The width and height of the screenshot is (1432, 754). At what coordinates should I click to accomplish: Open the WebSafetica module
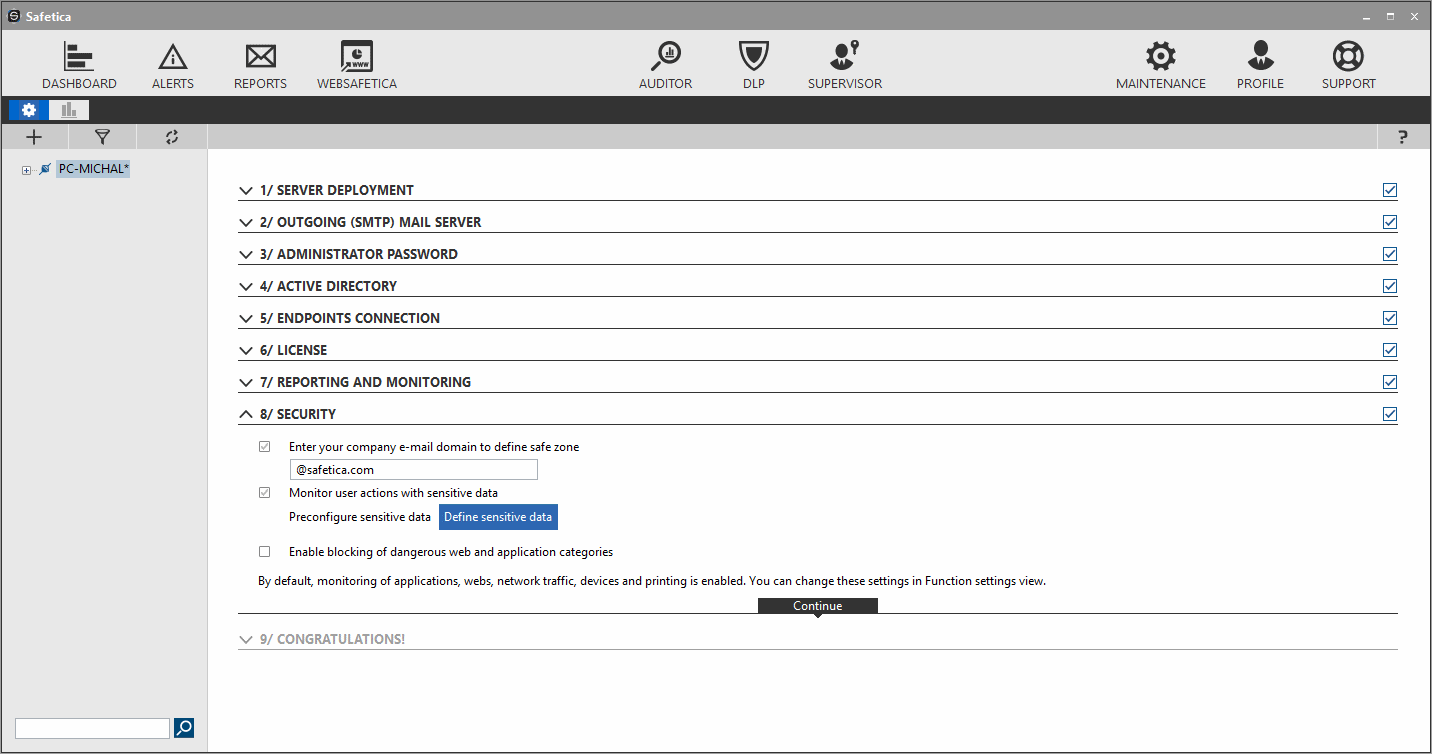pos(356,64)
